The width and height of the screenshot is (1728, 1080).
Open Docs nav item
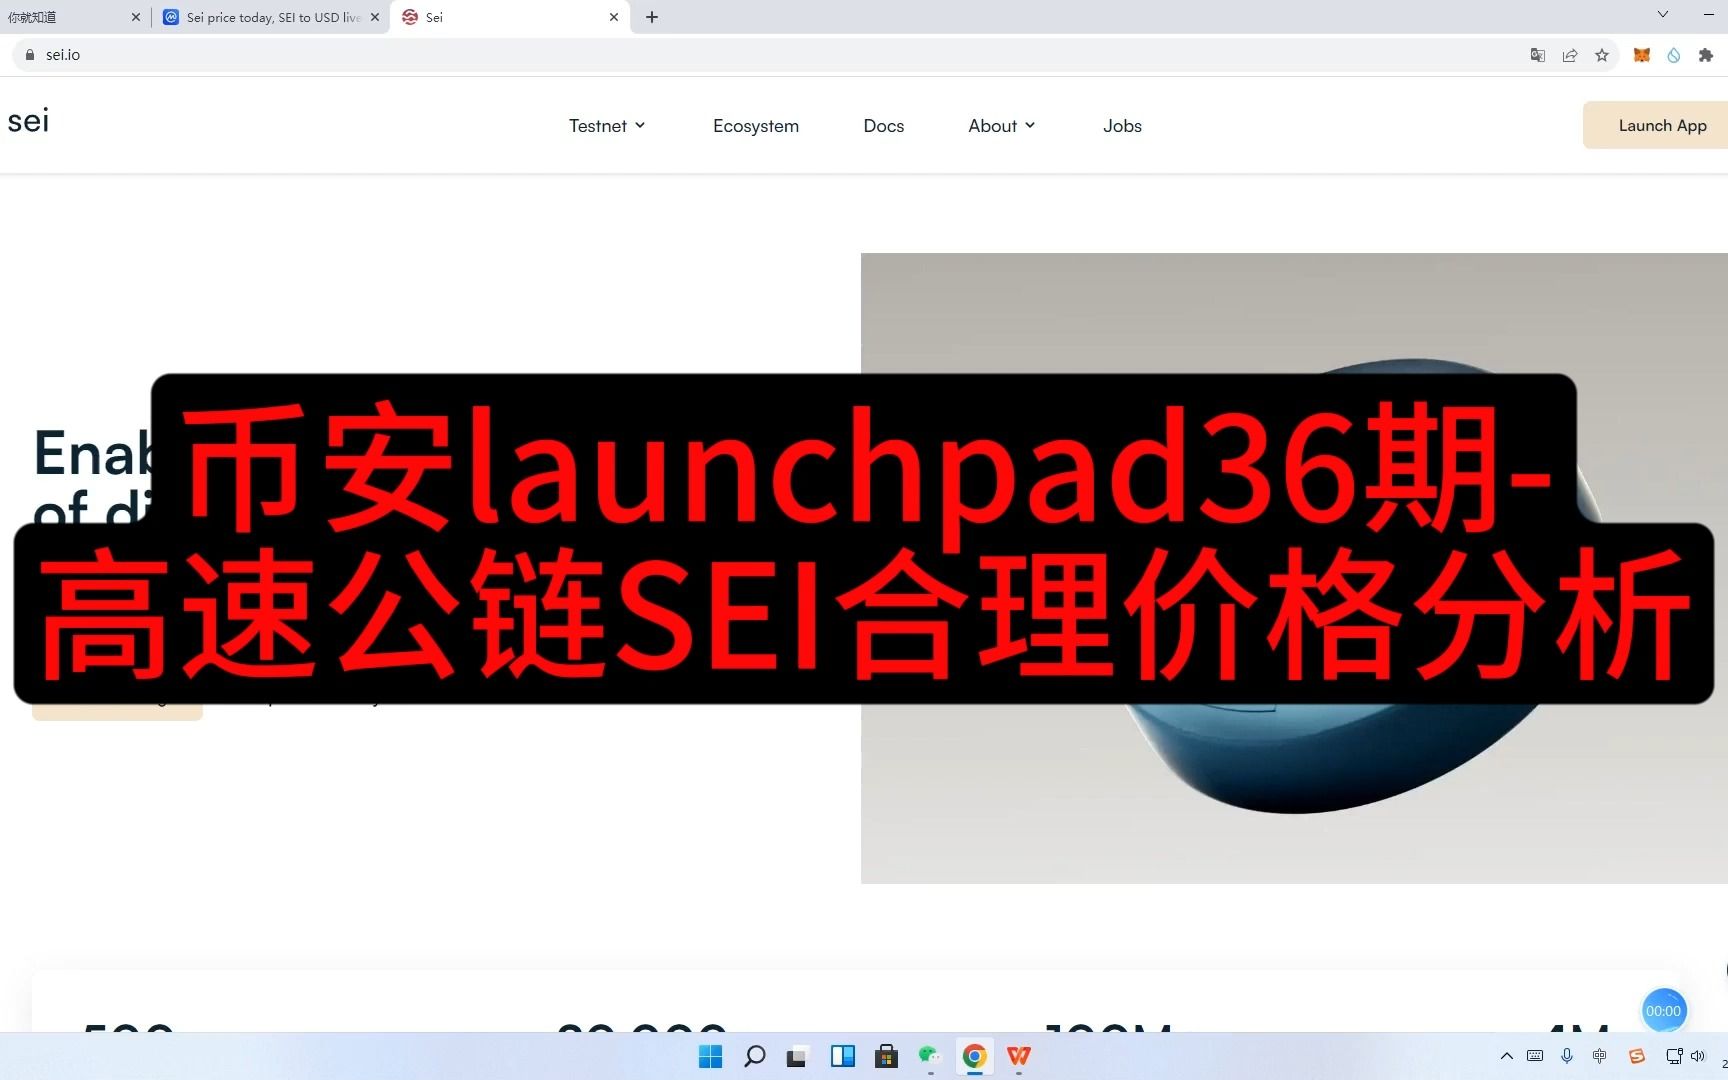(884, 126)
